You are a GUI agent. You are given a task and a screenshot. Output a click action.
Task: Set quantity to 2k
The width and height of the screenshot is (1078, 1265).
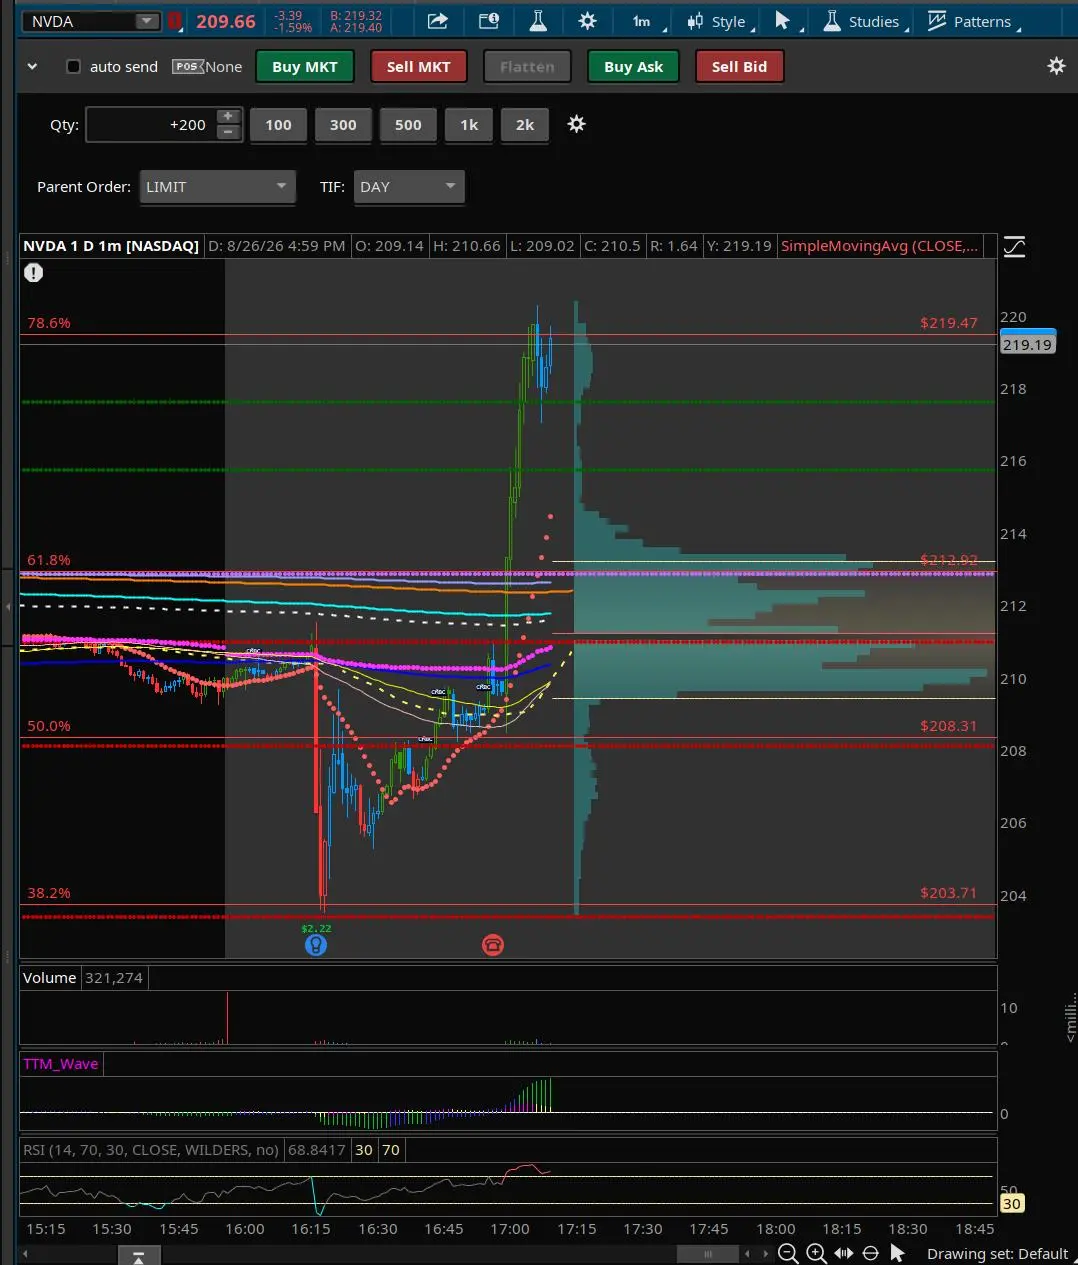coord(525,125)
